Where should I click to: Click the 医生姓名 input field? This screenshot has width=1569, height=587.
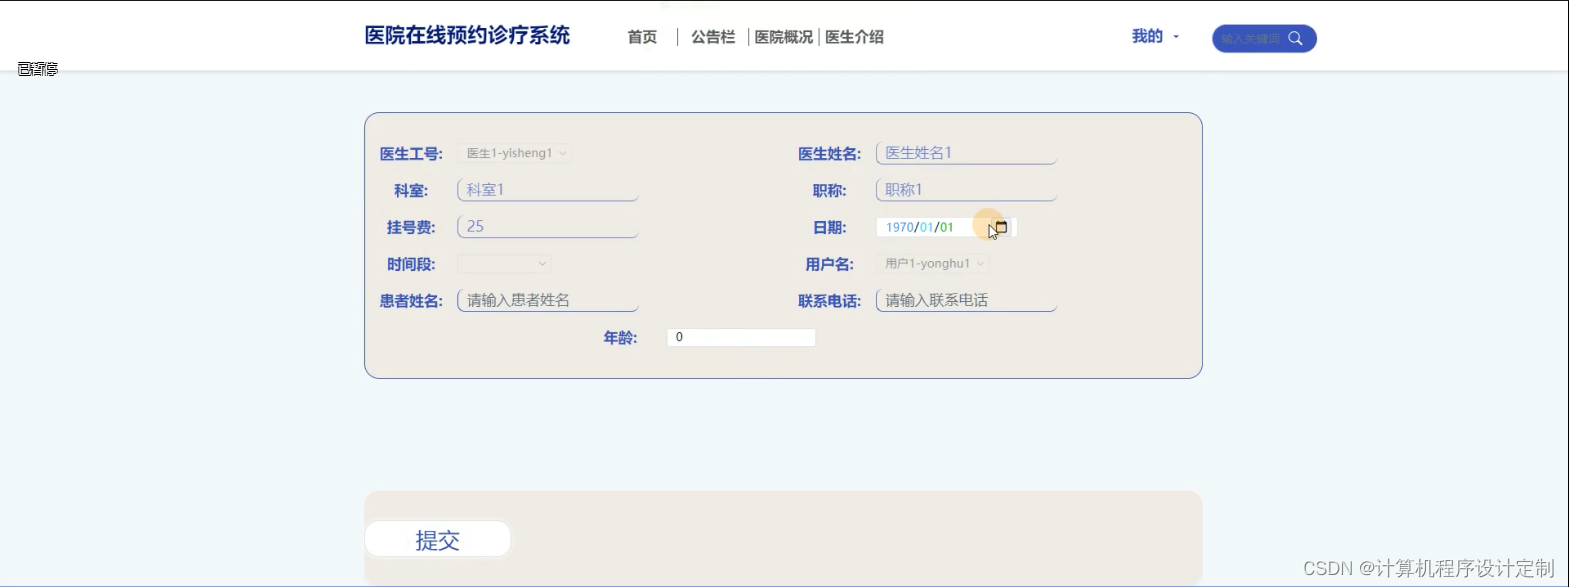tap(966, 153)
